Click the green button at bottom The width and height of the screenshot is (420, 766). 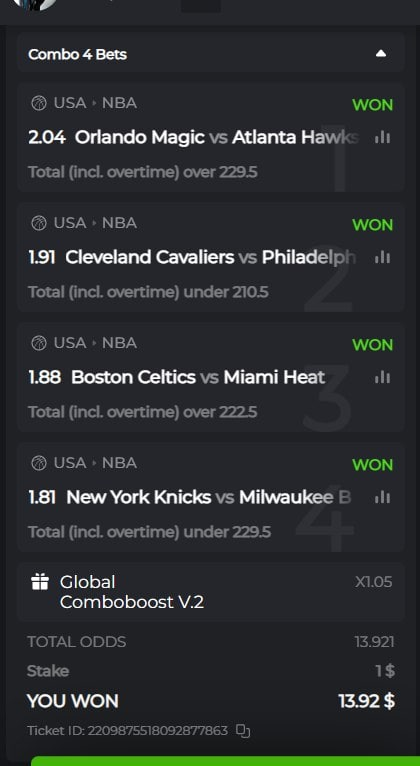tap(226, 761)
